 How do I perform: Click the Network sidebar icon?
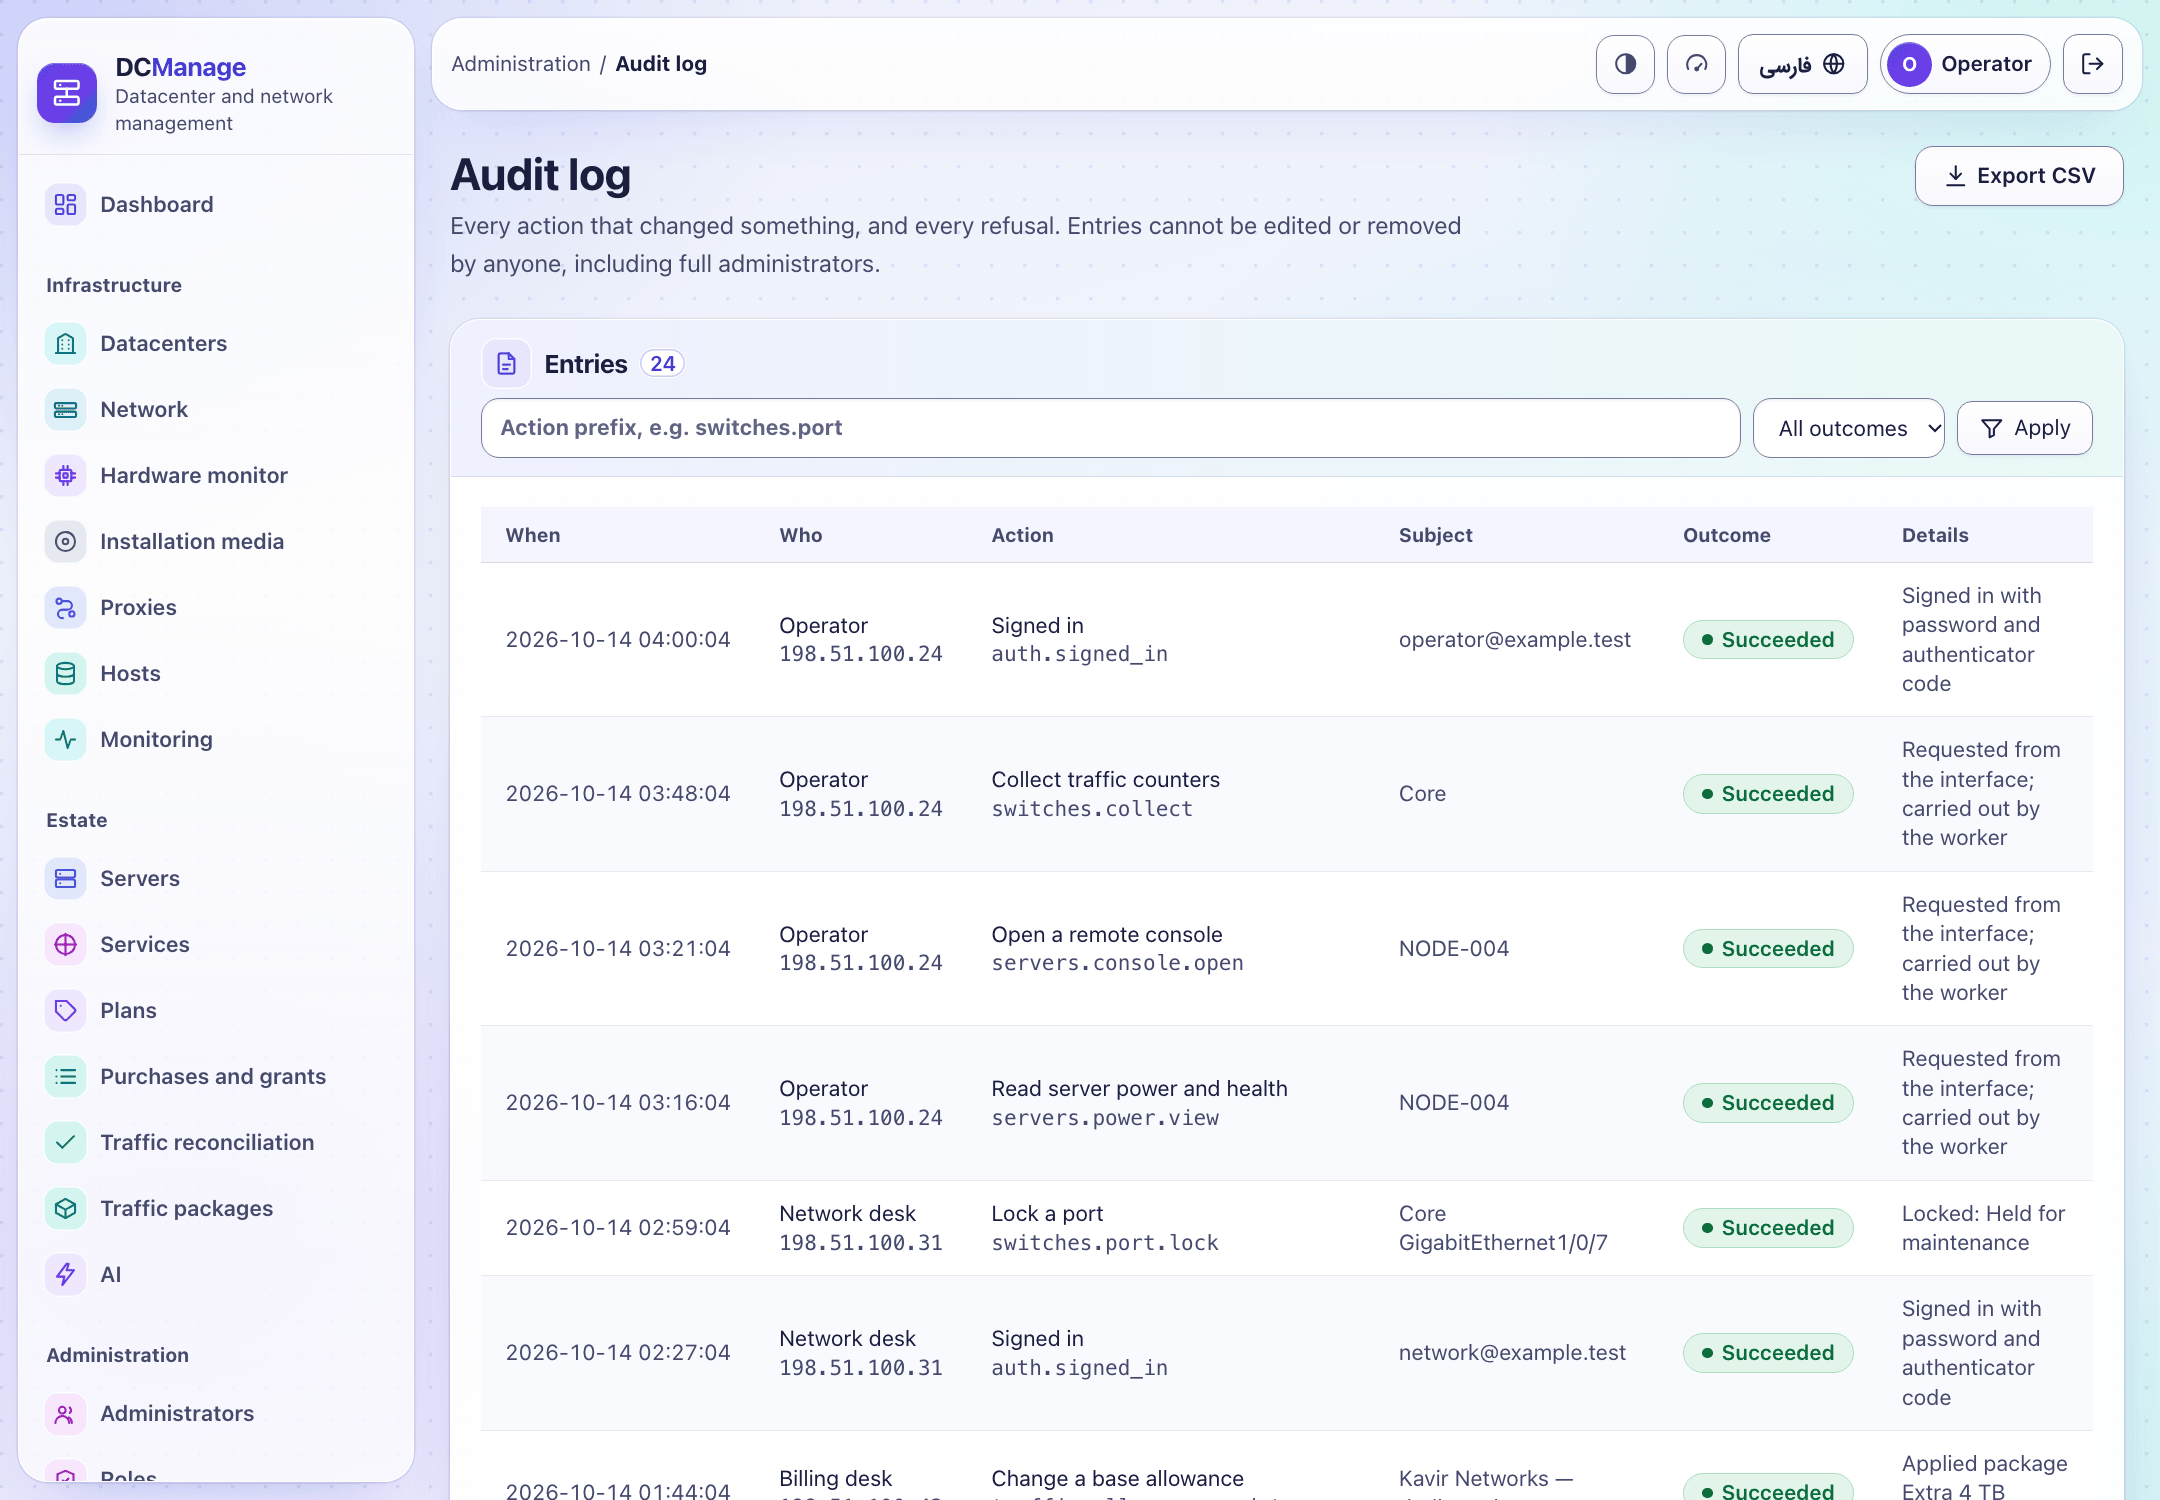[x=65, y=409]
